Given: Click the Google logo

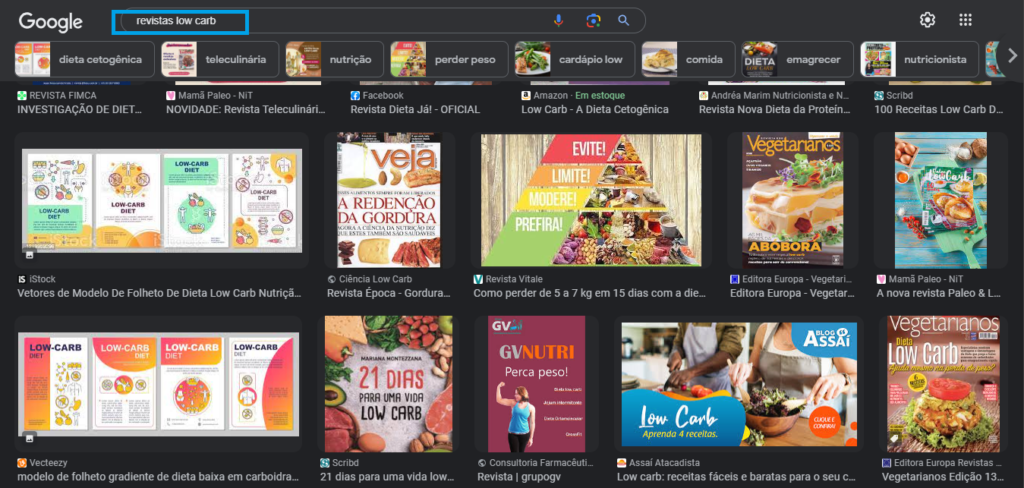Looking at the screenshot, I should click(51, 22).
